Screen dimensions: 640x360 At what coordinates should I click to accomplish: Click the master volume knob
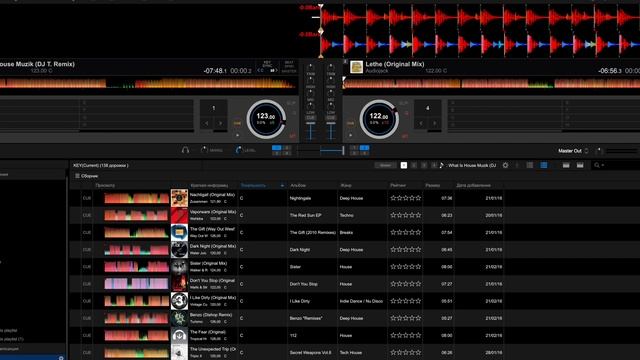coord(599,151)
